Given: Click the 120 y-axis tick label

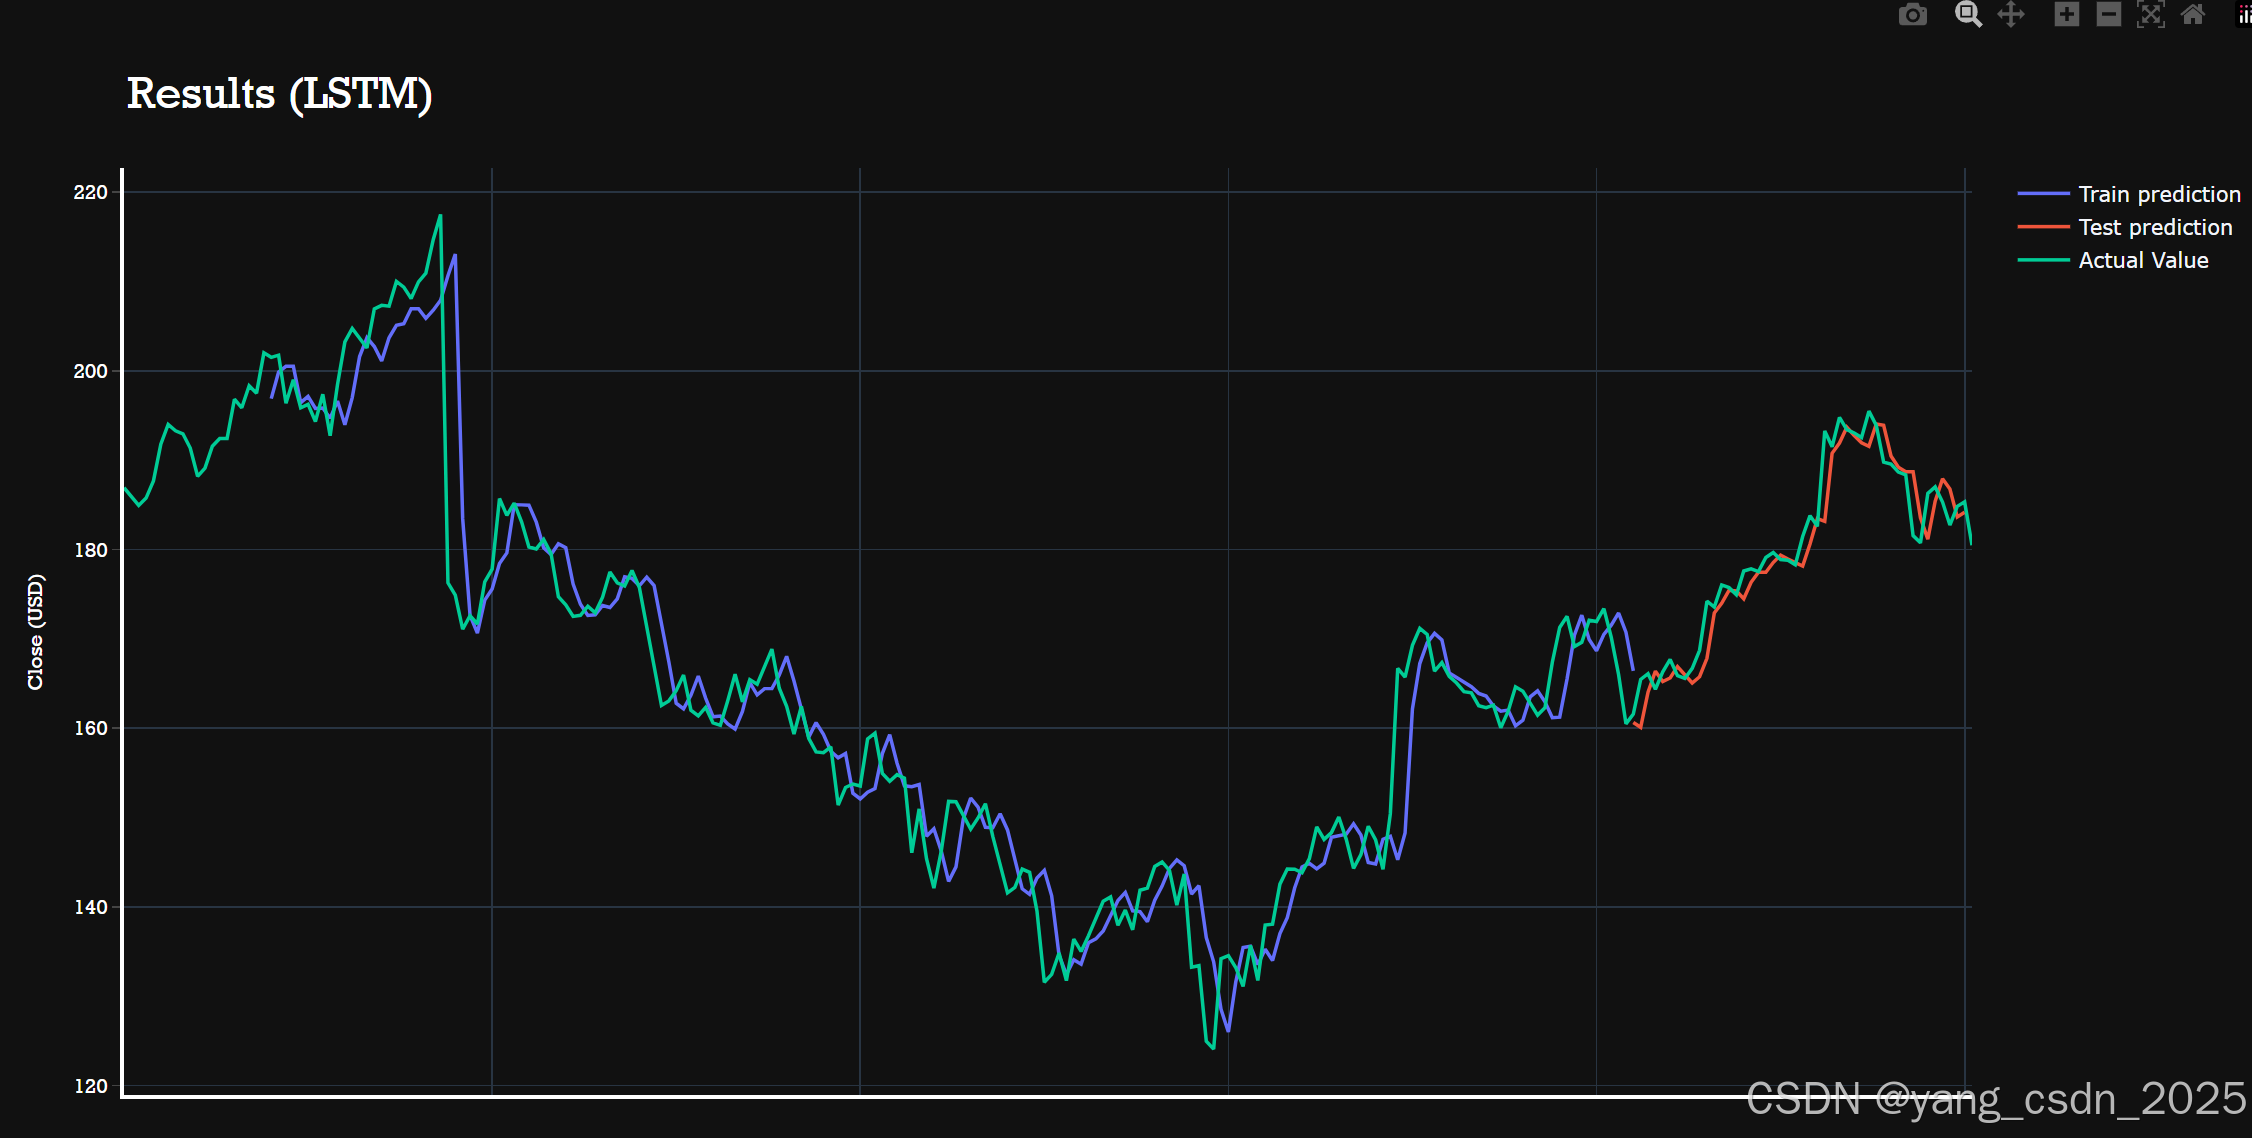Looking at the screenshot, I should (90, 1086).
